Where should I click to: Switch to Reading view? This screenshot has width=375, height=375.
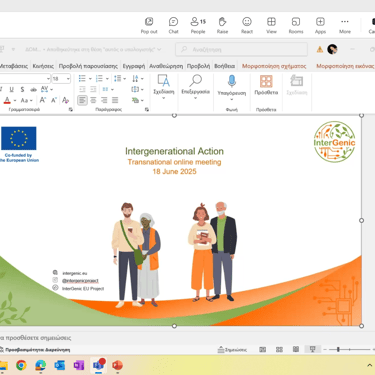tap(296, 349)
